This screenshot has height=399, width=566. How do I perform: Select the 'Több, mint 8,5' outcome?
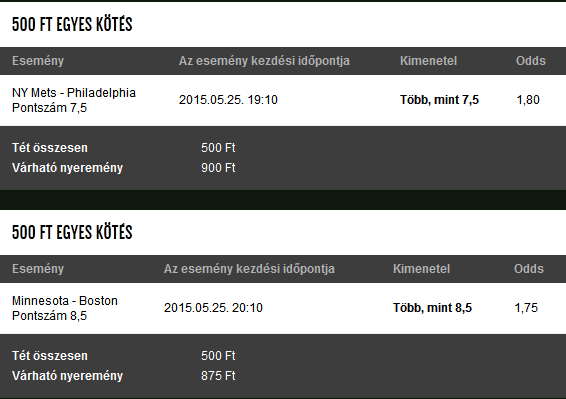(432, 308)
